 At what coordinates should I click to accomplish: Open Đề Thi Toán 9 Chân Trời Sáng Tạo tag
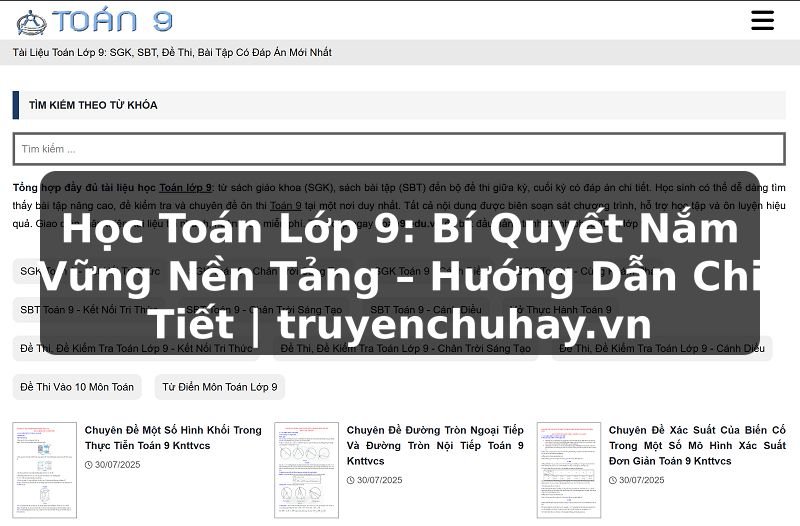point(406,348)
